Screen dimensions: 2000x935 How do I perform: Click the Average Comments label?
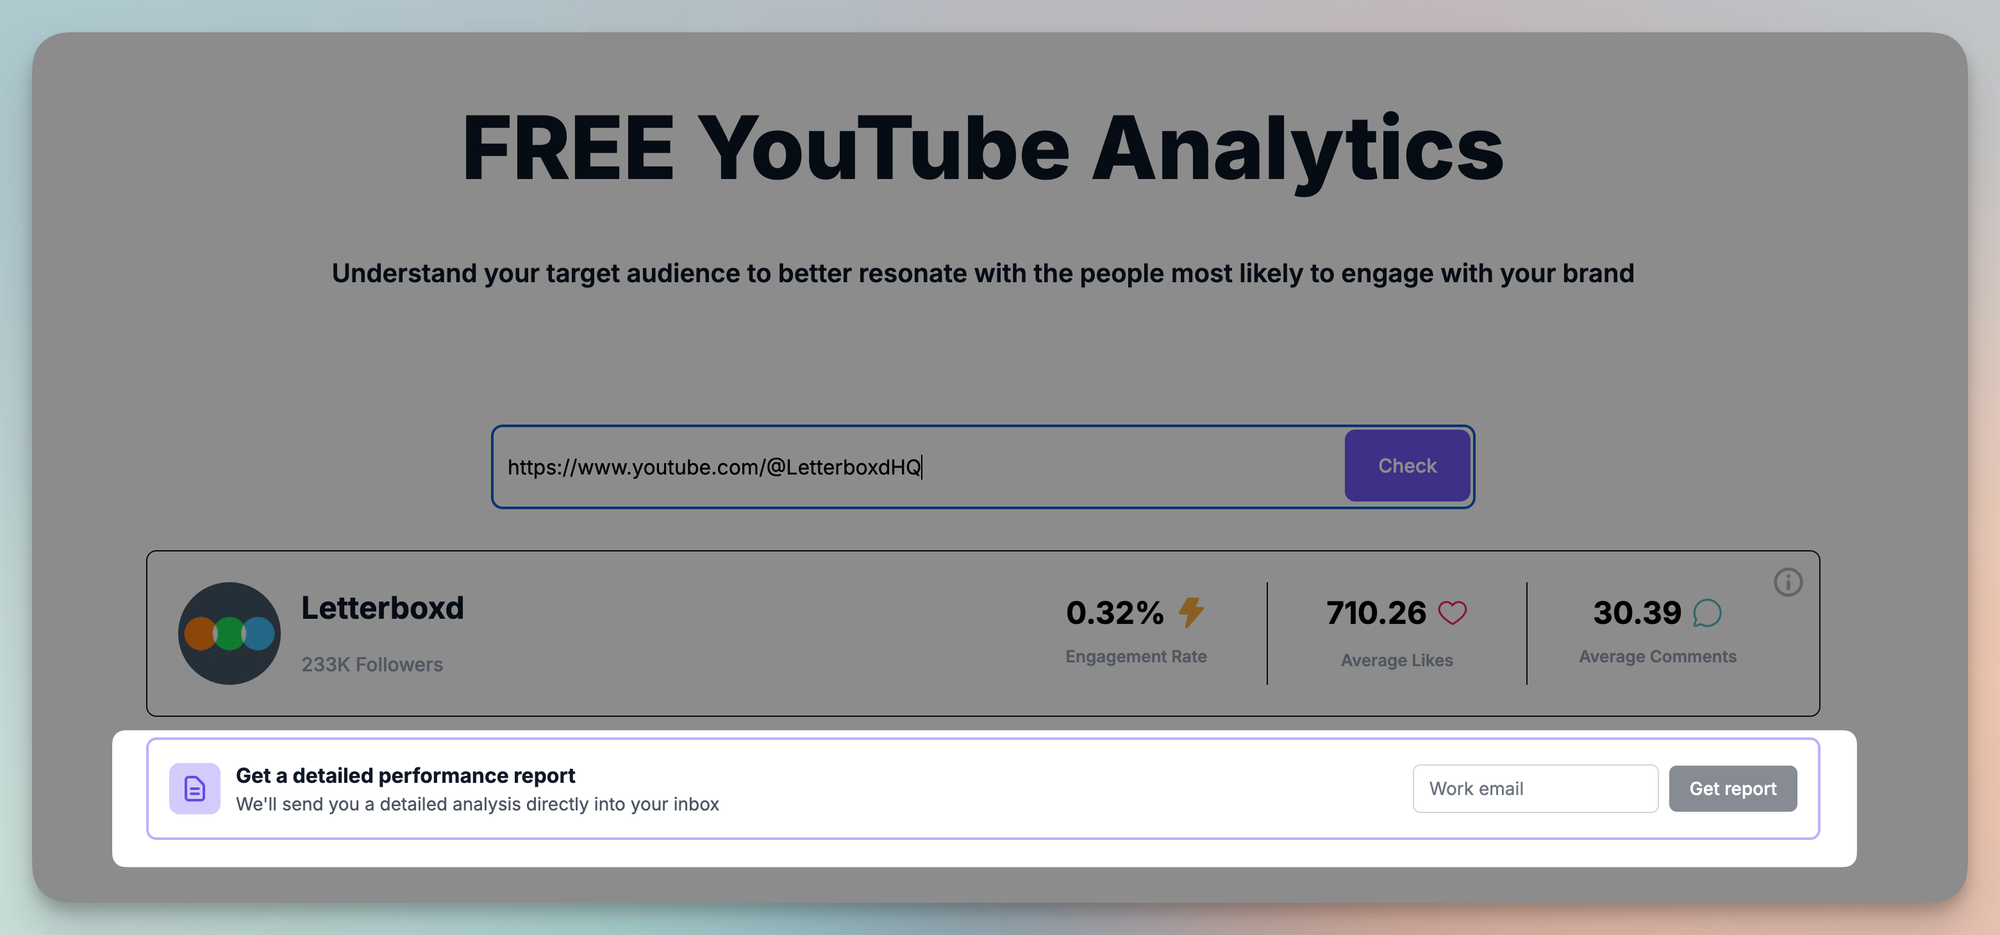tap(1657, 657)
